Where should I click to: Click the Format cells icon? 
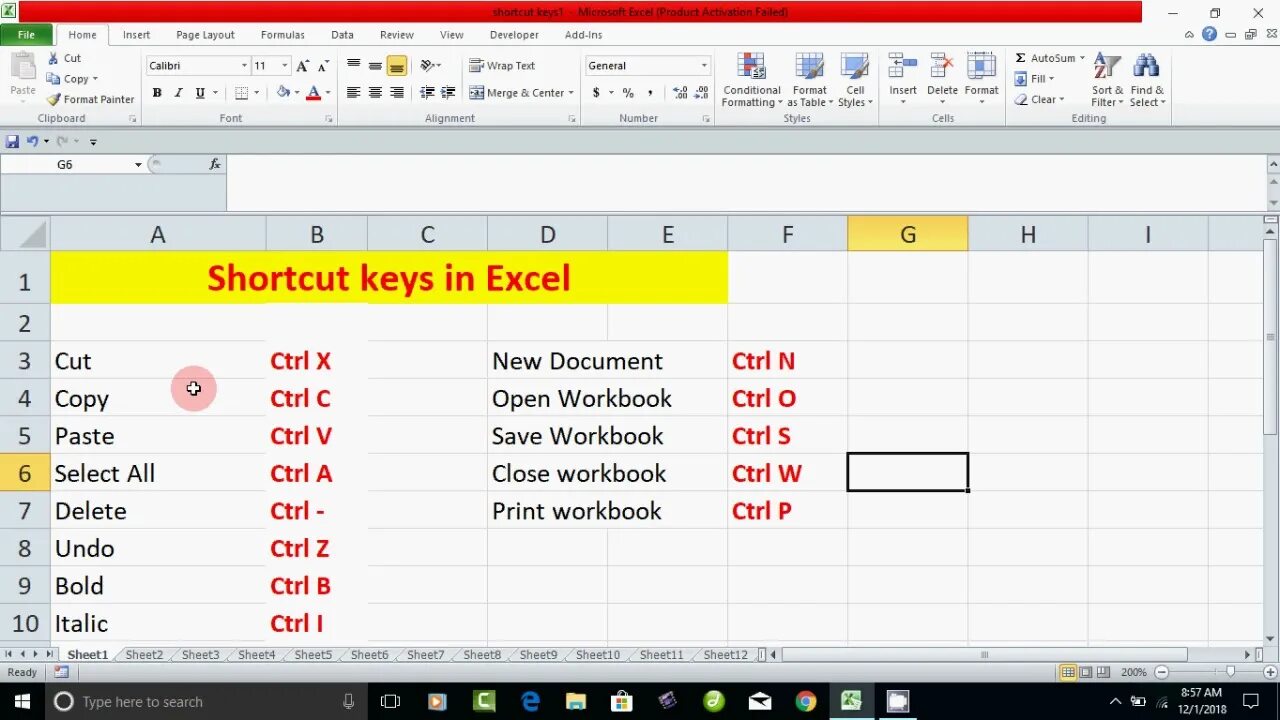pos(981,67)
